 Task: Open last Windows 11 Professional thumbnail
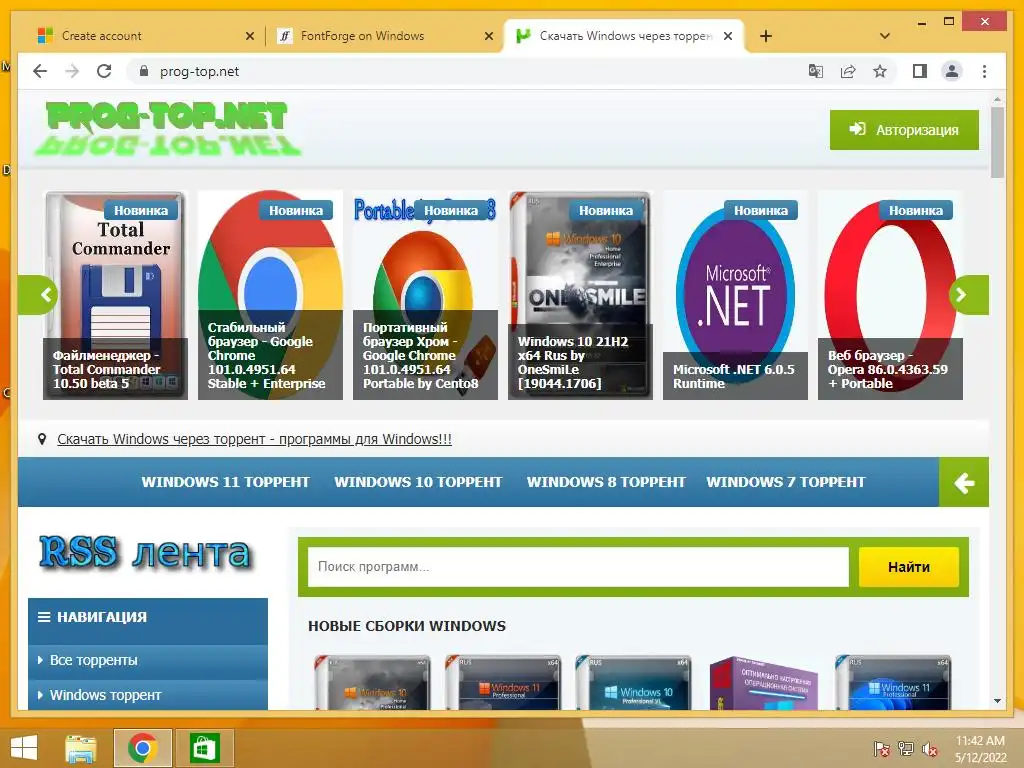893,683
